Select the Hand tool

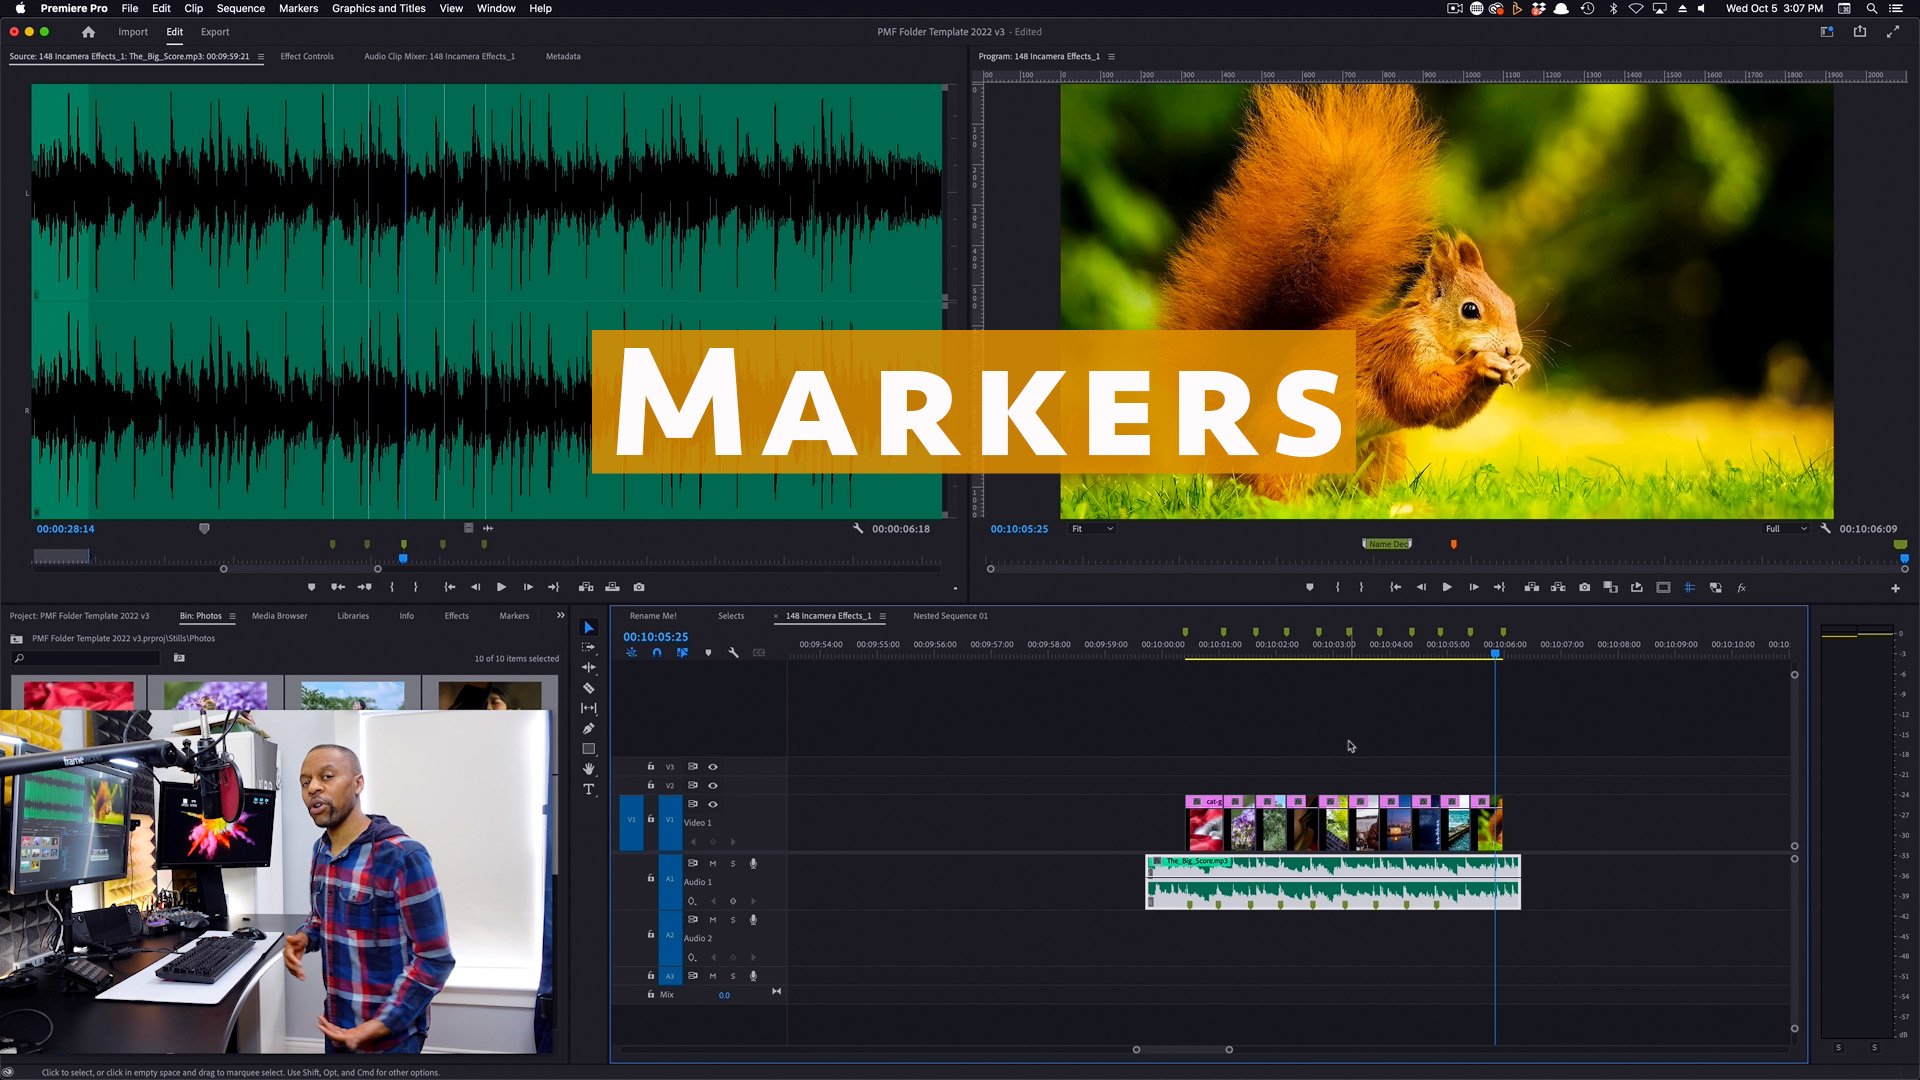pyautogui.click(x=589, y=768)
